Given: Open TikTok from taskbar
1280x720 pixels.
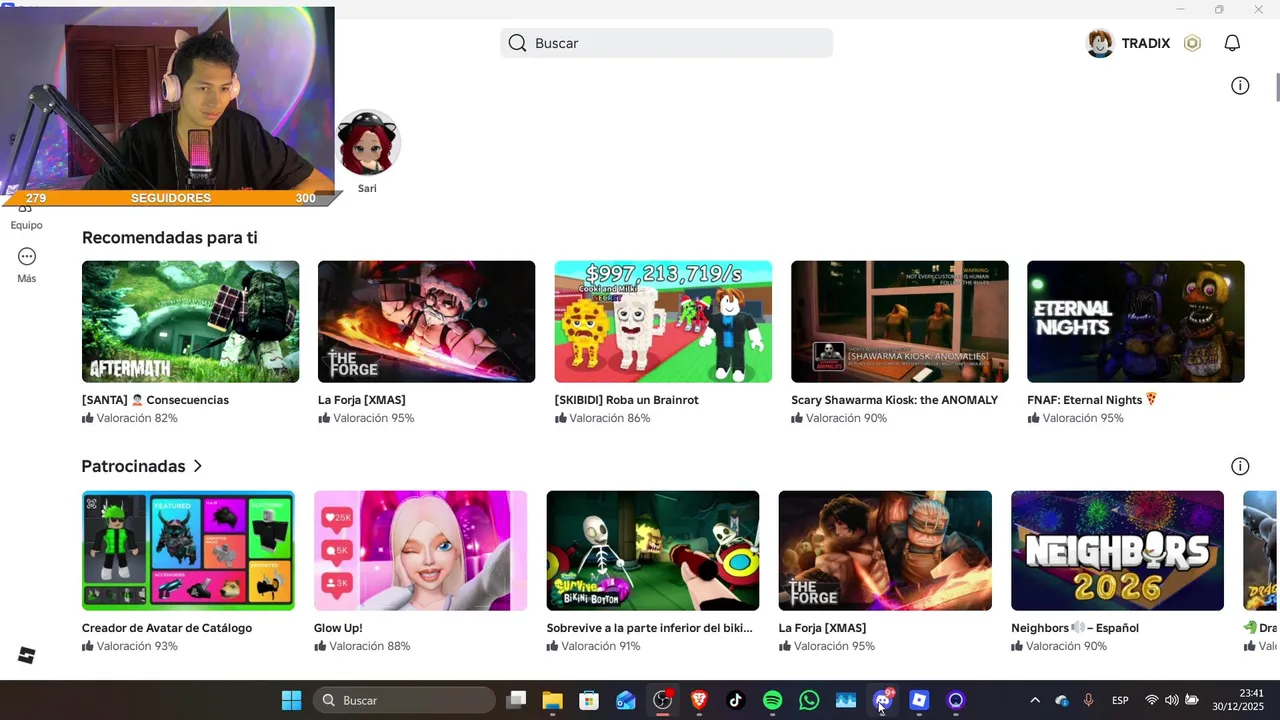Looking at the screenshot, I should point(736,700).
